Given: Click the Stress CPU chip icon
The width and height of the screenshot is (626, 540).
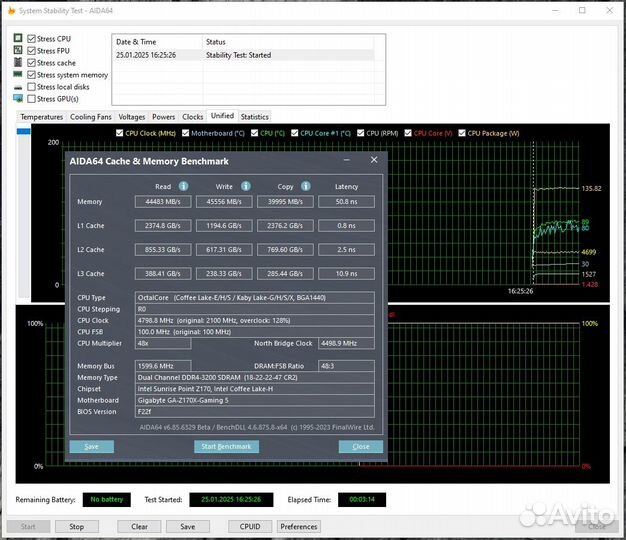Looking at the screenshot, I should [x=18, y=38].
